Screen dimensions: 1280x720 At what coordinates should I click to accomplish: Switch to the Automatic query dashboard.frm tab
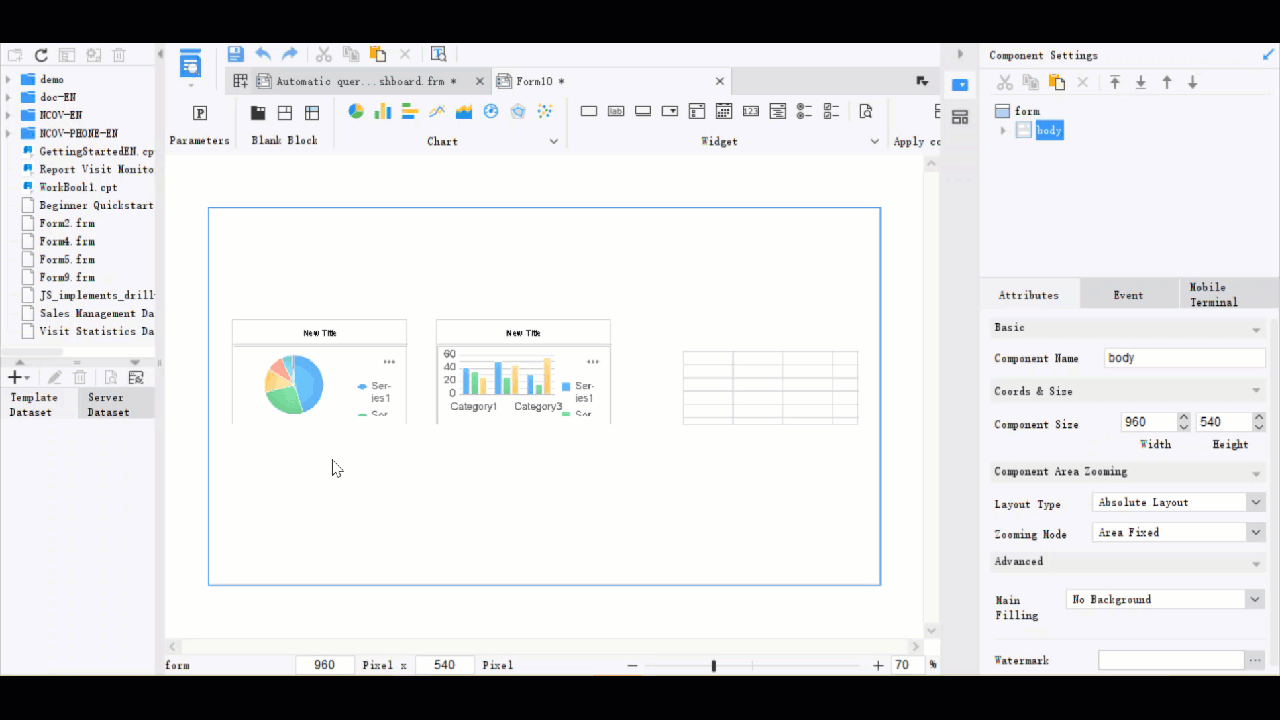[366, 81]
